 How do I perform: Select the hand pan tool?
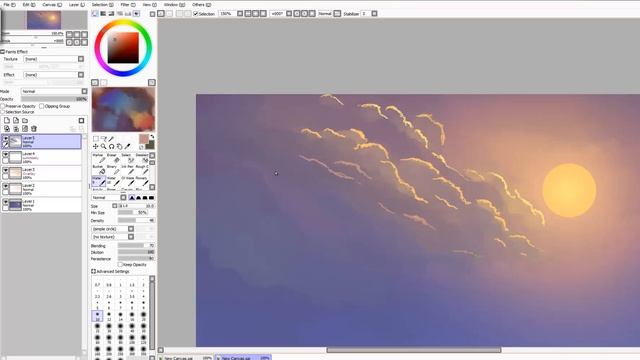(120, 146)
